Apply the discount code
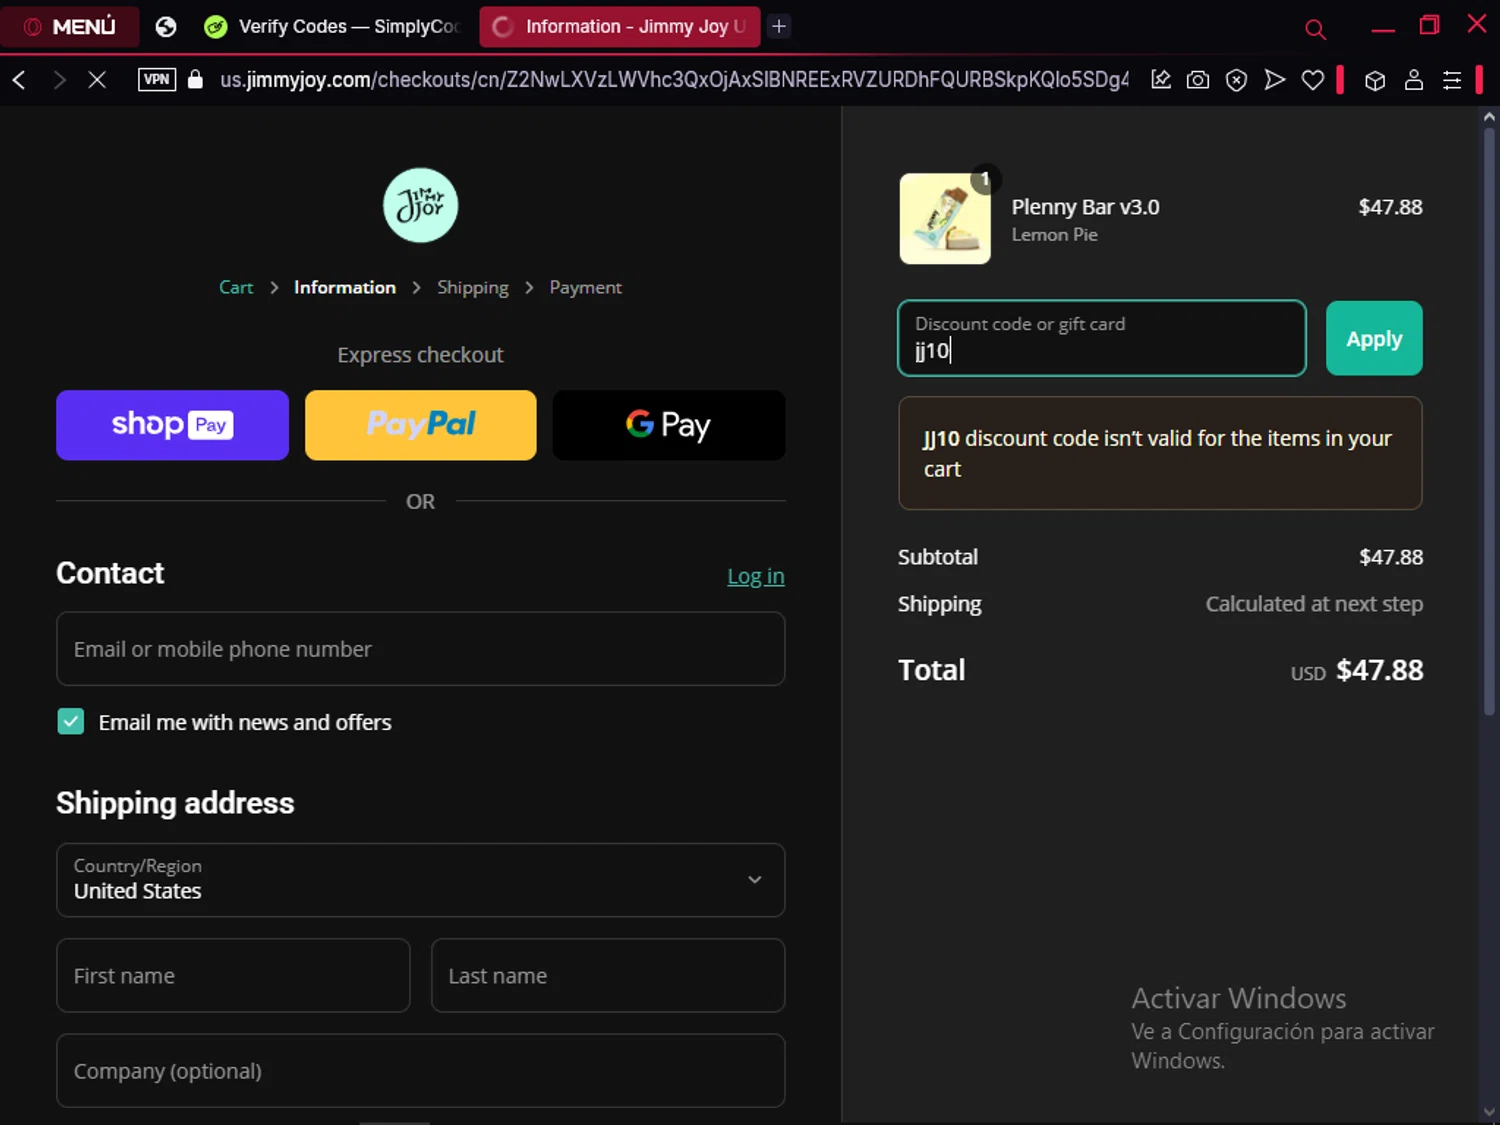The image size is (1500, 1125). point(1374,338)
